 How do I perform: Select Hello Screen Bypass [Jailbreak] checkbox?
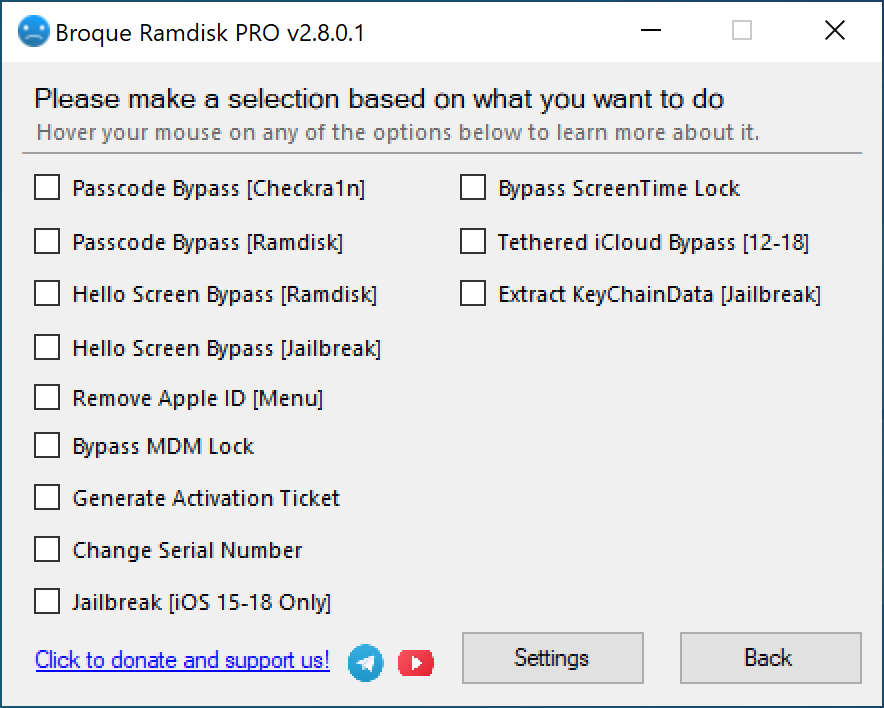(x=47, y=347)
